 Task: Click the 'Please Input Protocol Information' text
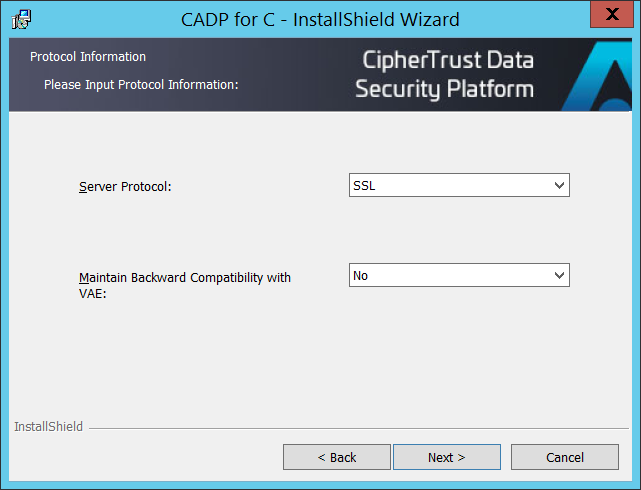(x=141, y=84)
